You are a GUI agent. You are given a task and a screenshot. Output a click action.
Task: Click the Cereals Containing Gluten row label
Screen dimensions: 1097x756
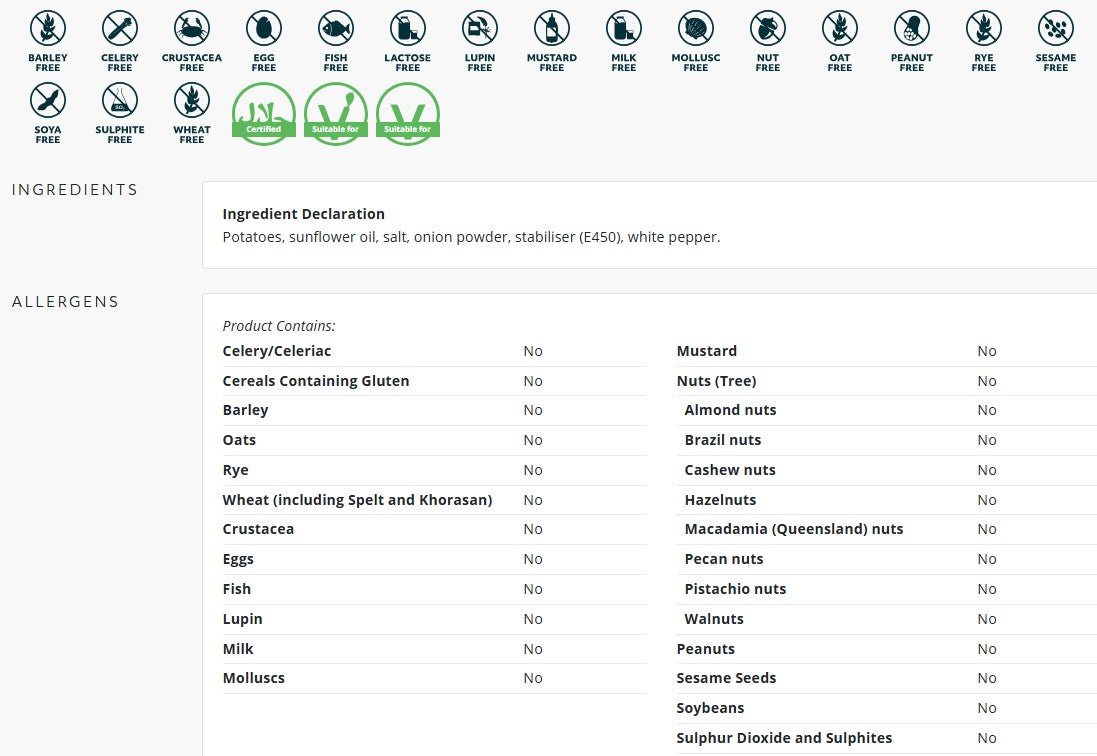click(x=315, y=381)
